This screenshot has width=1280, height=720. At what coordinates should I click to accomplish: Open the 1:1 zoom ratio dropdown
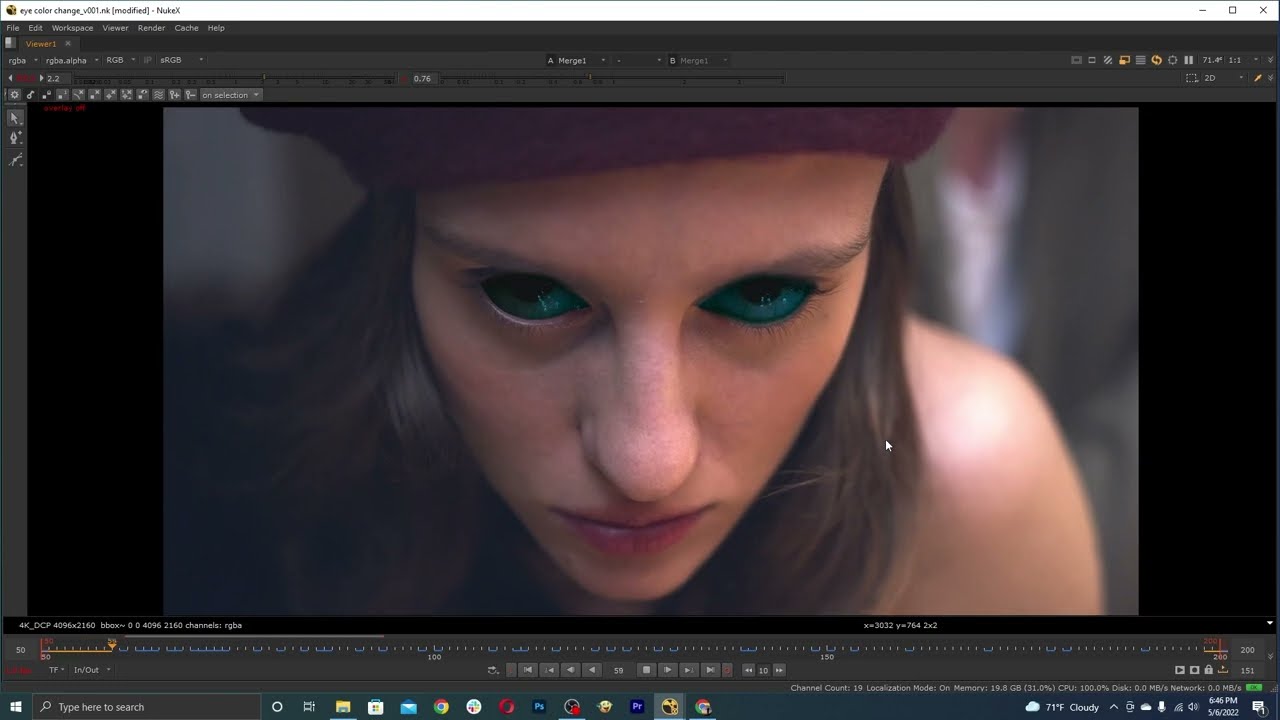pyautogui.click(x=1243, y=60)
